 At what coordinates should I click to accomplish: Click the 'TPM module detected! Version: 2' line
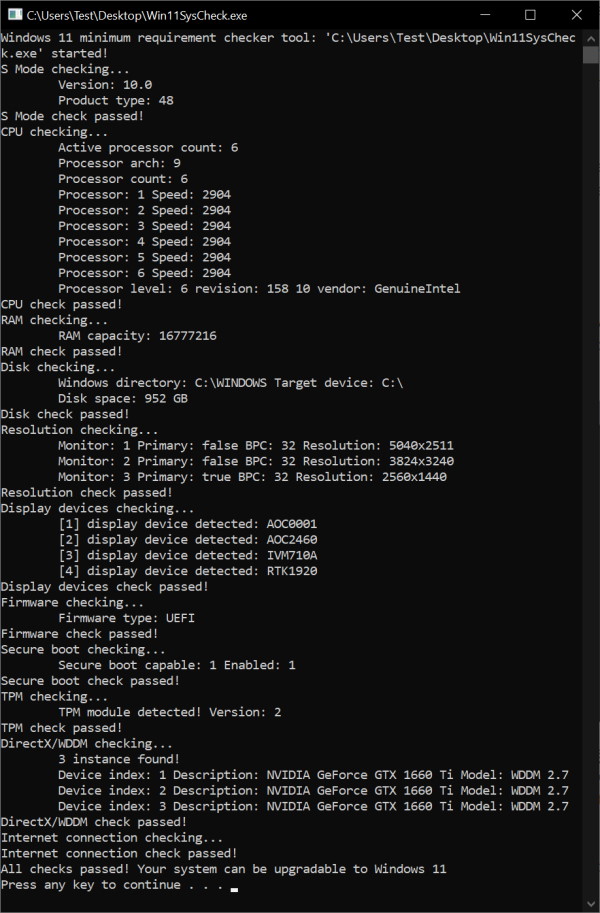click(x=170, y=713)
